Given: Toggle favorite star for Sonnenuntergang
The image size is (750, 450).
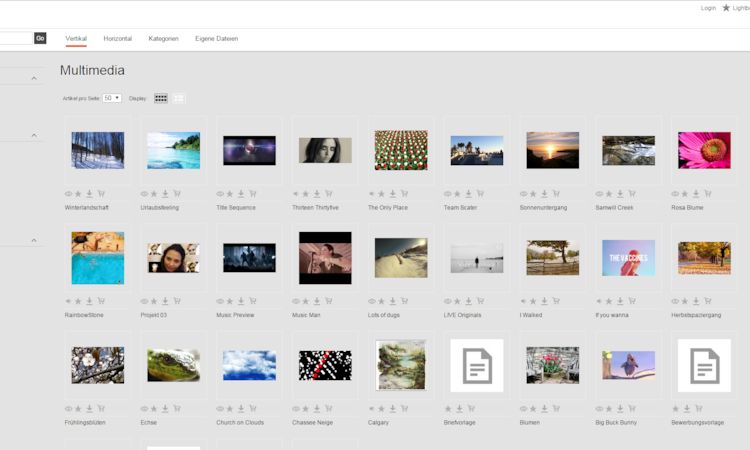Looking at the screenshot, I should pyautogui.click(x=533, y=194).
